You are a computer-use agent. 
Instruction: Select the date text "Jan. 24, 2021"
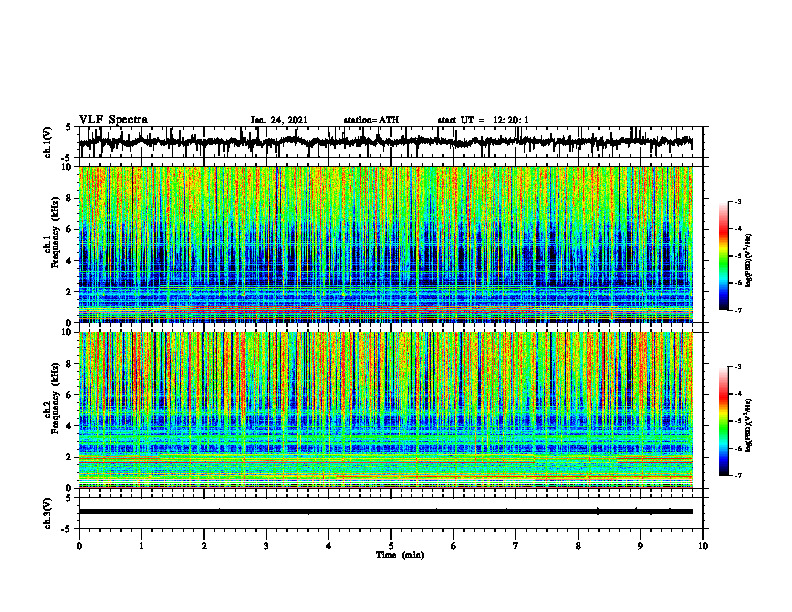[279, 120]
